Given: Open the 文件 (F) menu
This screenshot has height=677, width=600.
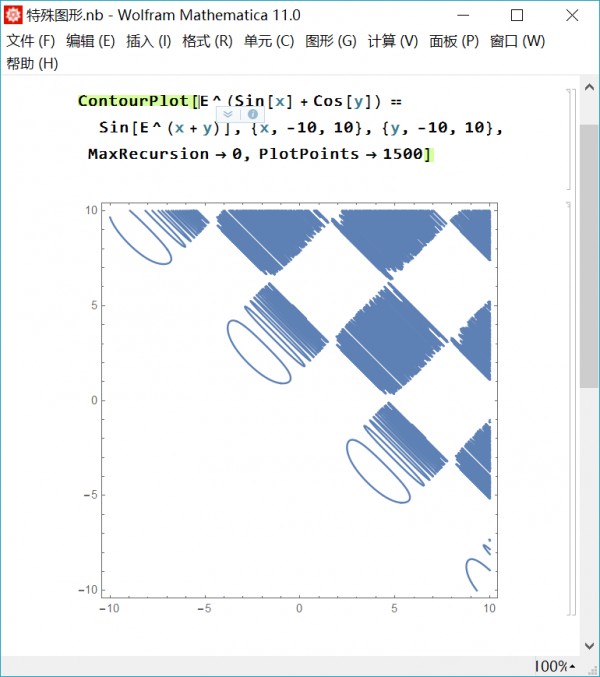Looking at the screenshot, I should pos(31,41).
